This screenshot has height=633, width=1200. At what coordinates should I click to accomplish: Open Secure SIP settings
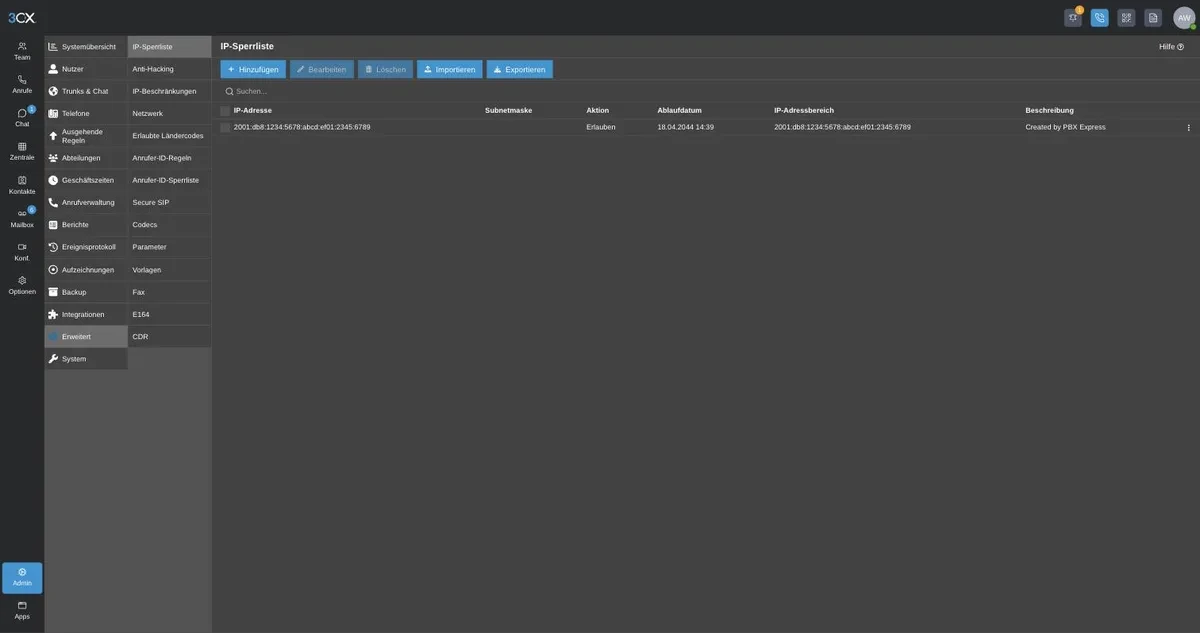pos(169,202)
